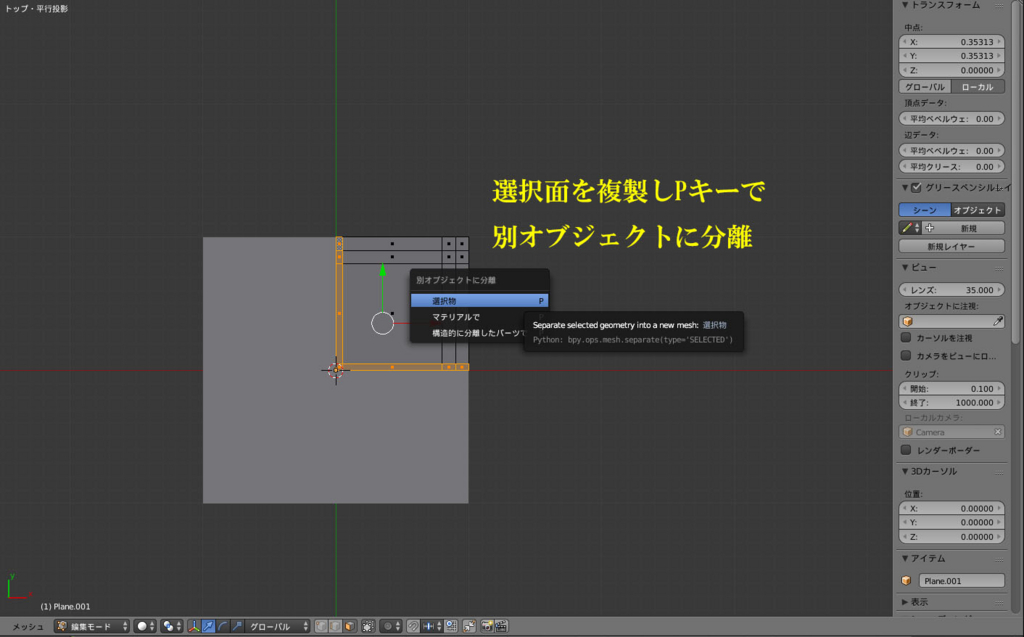Click the 中点 Z 0.00000 field
The image size is (1024, 637).
tap(952, 71)
